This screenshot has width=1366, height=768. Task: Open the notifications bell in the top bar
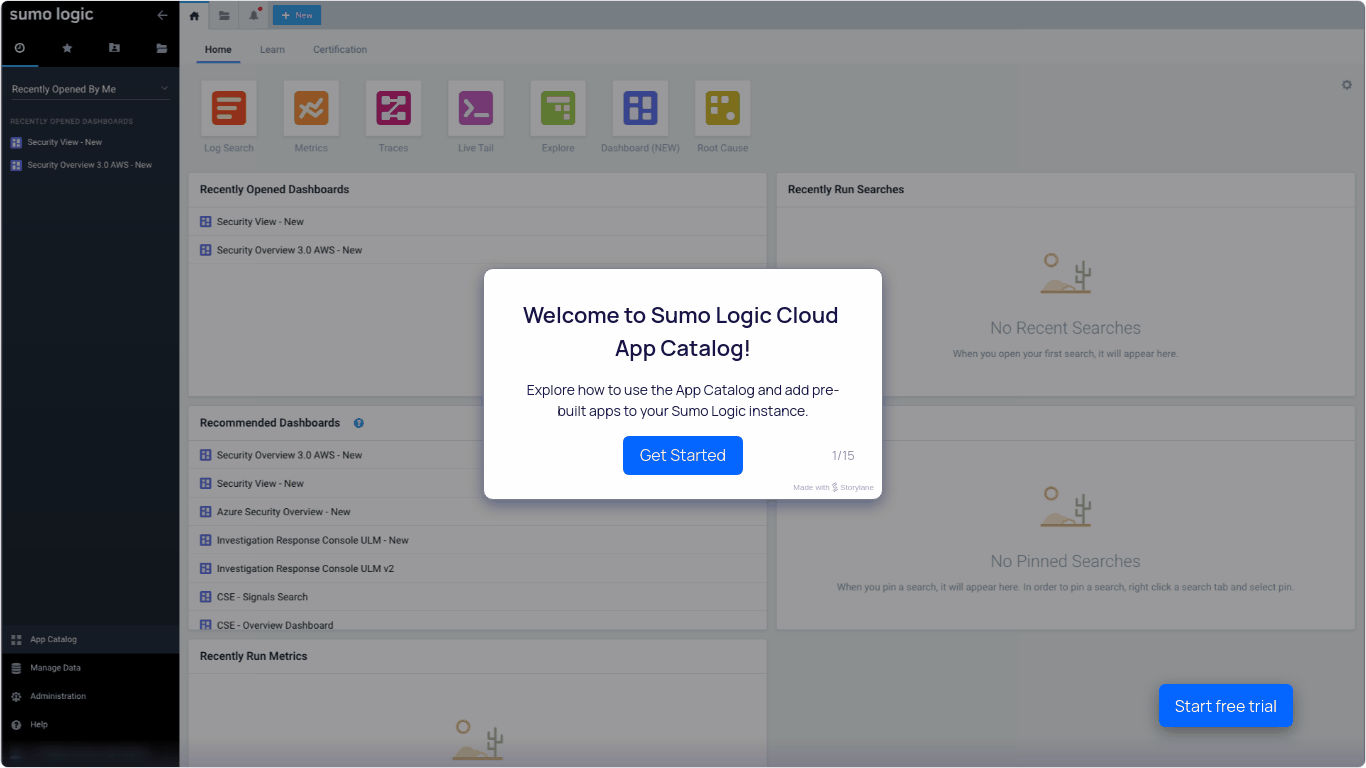pos(254,15)
